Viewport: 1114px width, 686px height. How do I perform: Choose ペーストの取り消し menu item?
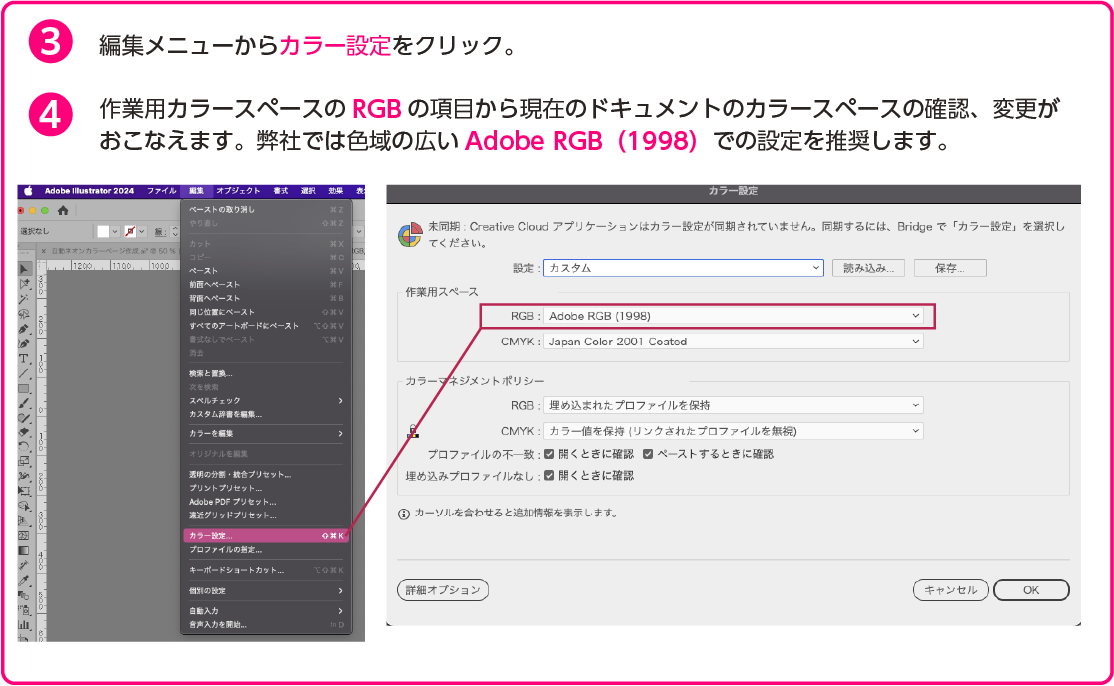pyautogui.click(x=266, y=209)
